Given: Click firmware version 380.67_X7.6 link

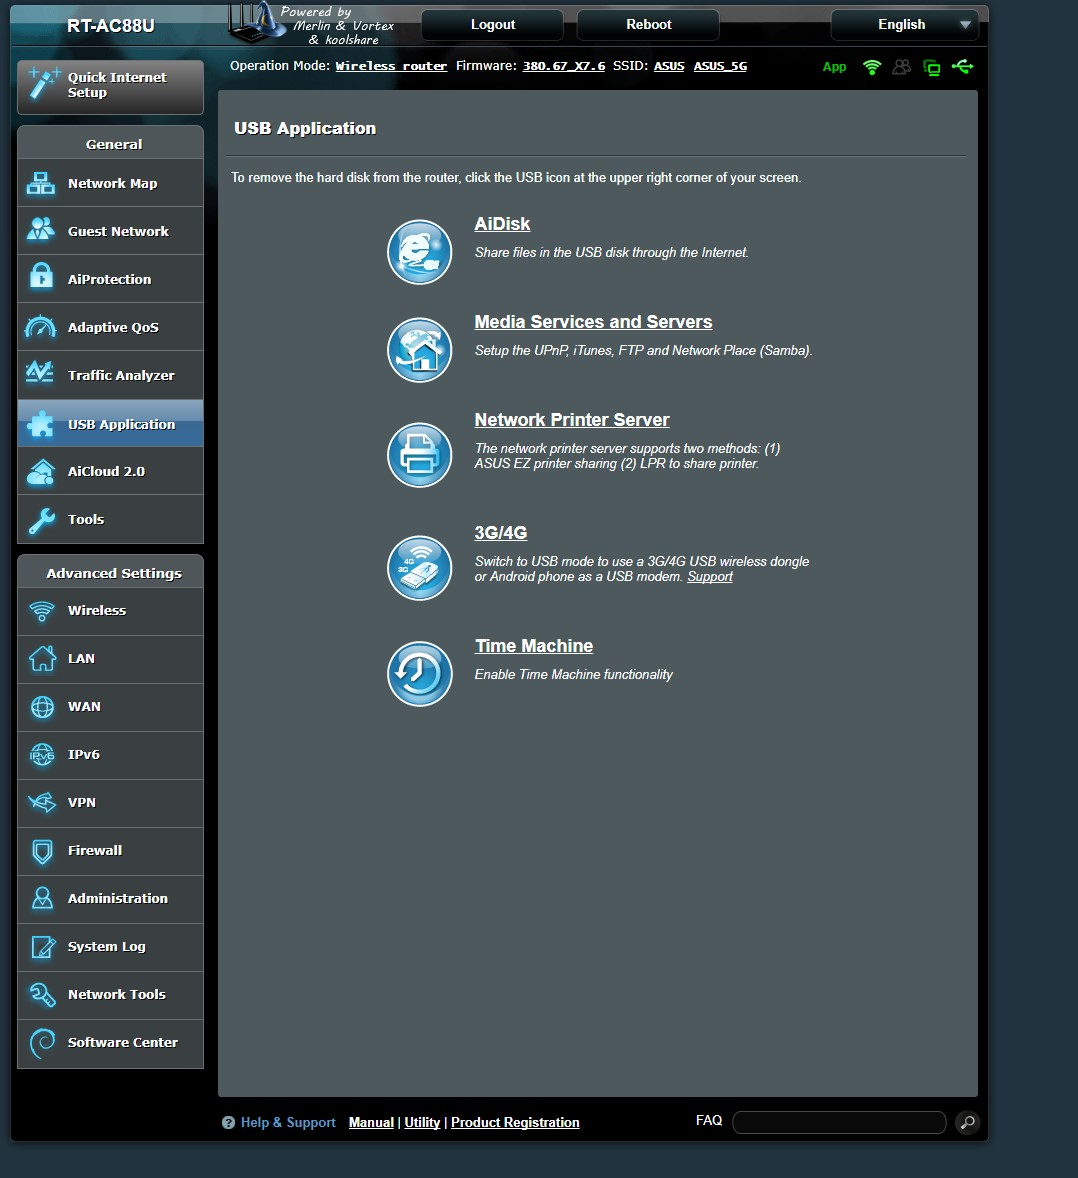Looking at the screenshot, I should (563, 66).
